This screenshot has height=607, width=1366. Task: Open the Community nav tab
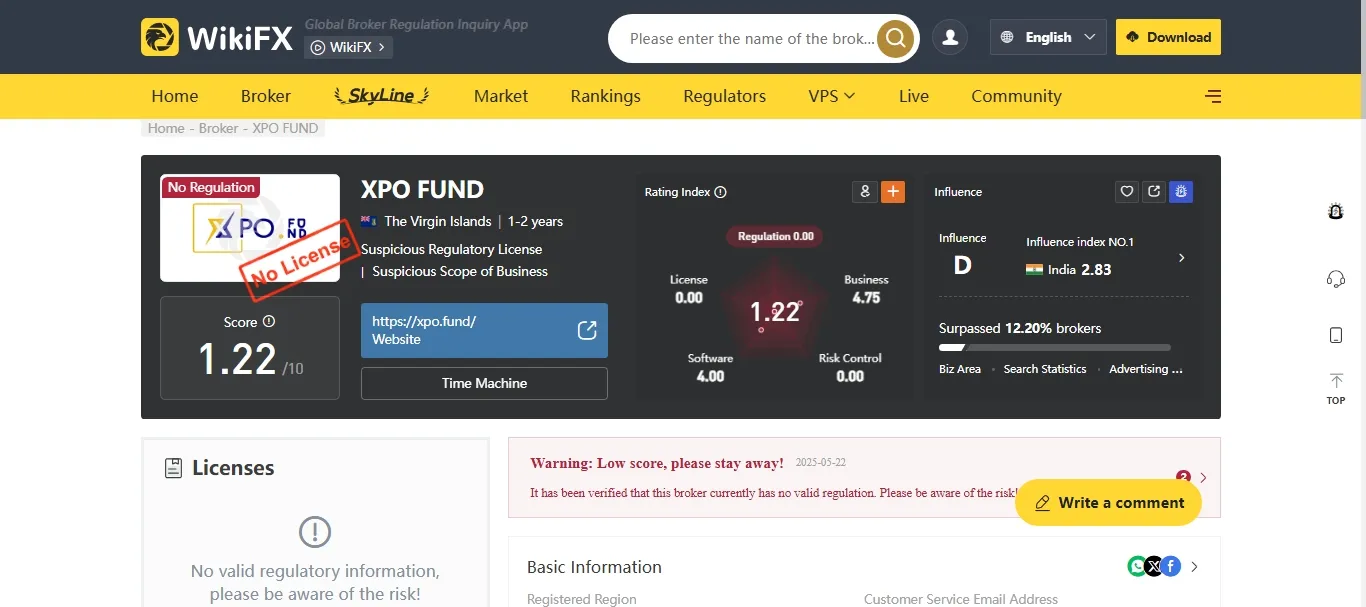[x=1016, y=96]
